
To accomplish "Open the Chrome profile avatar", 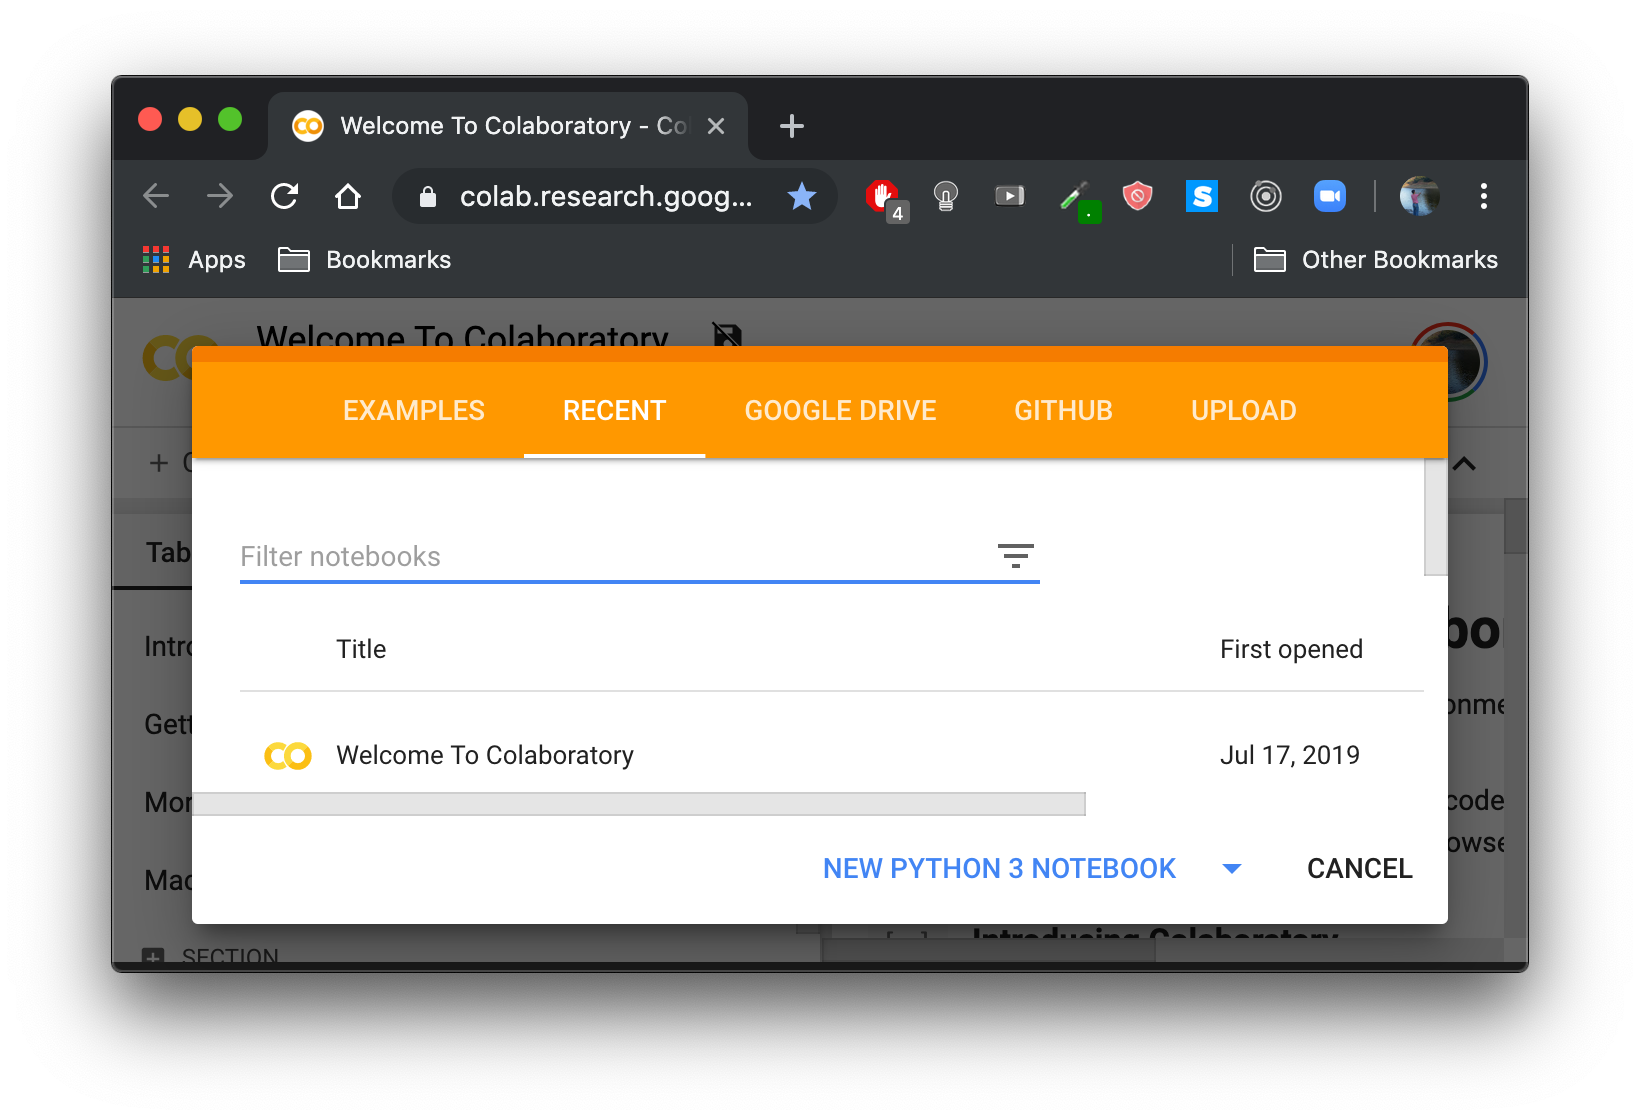I will (1420, 196).
